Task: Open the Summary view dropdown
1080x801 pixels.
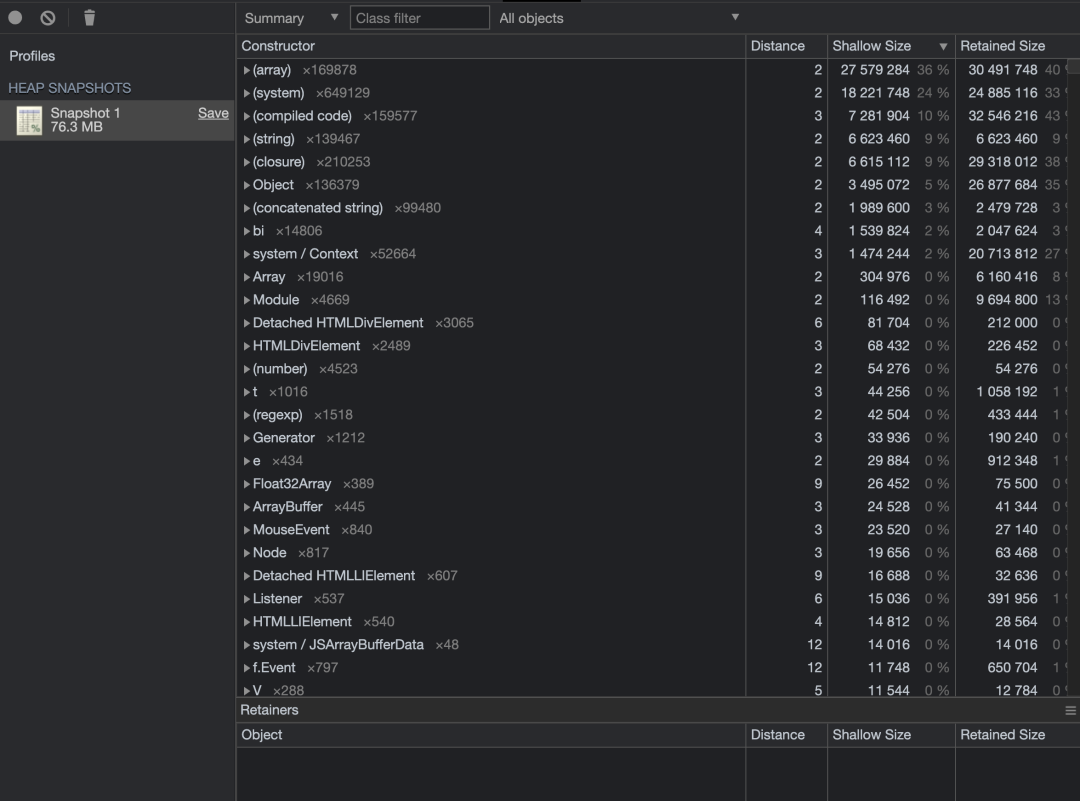Action: 291,18
